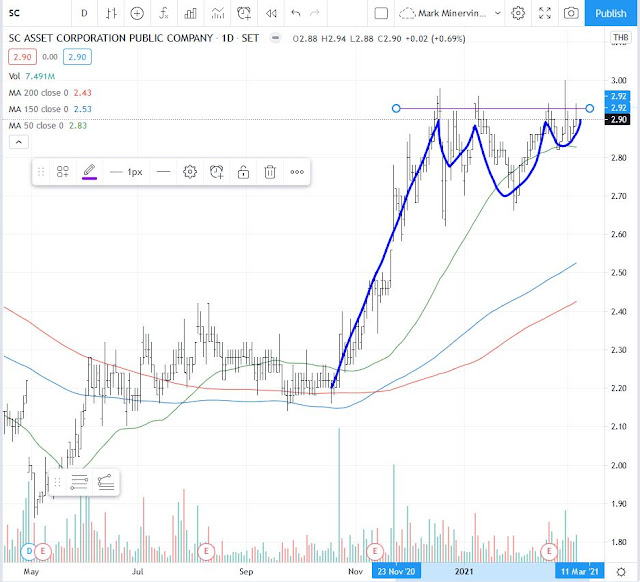Collapse the indicator legend with the caret
640x582 pixels.
coord(19,142)
